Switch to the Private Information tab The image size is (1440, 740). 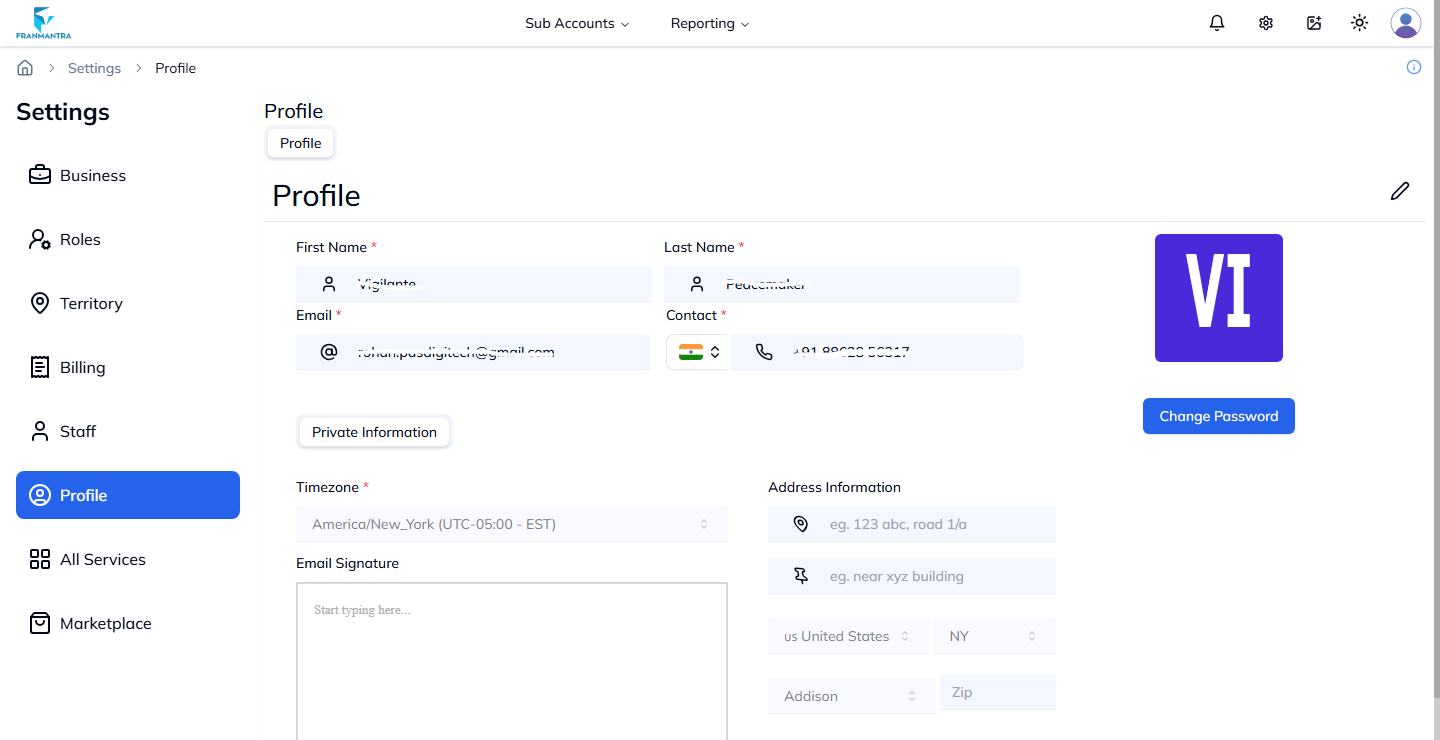pos(374,431)
